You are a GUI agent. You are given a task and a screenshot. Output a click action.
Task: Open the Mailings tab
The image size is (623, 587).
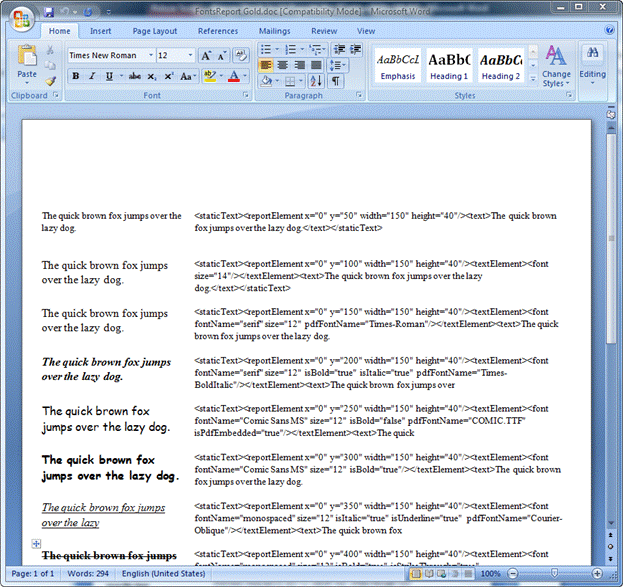coord(275,31)
